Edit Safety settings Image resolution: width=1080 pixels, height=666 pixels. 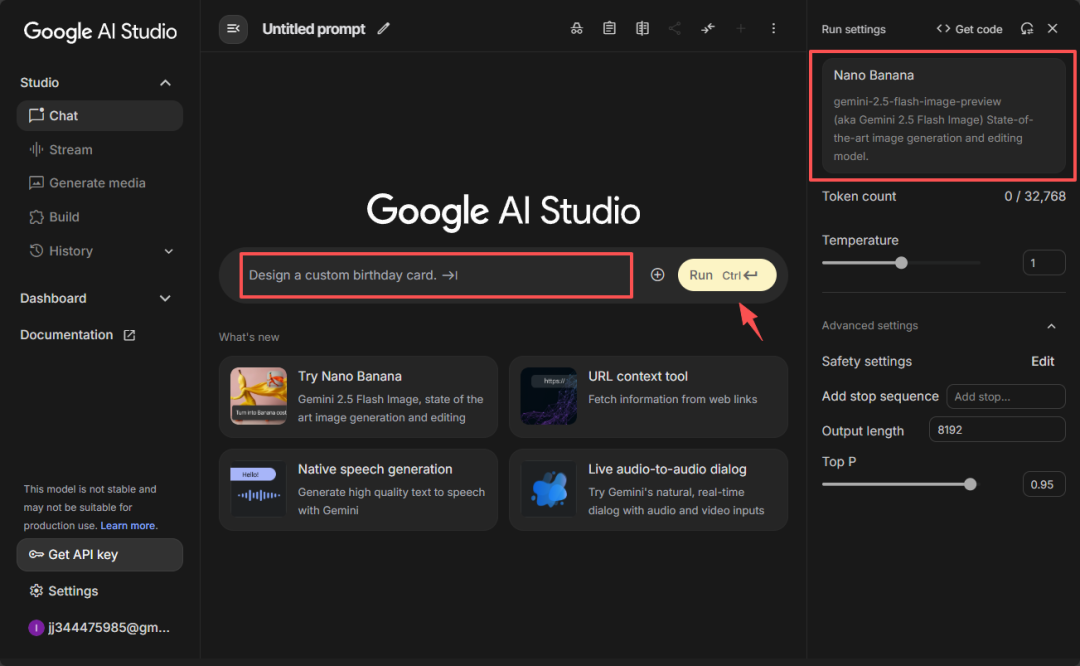(x=1042, y=361)
